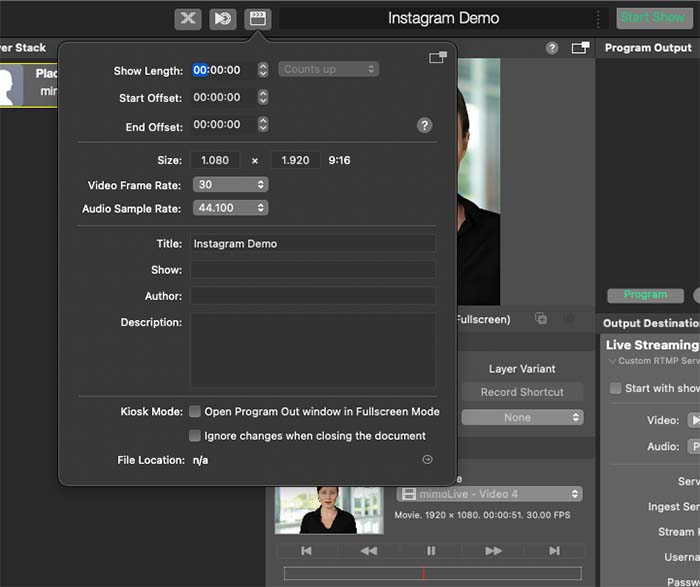
Task: Pop out the preview window icon
Action: [580, 47]
